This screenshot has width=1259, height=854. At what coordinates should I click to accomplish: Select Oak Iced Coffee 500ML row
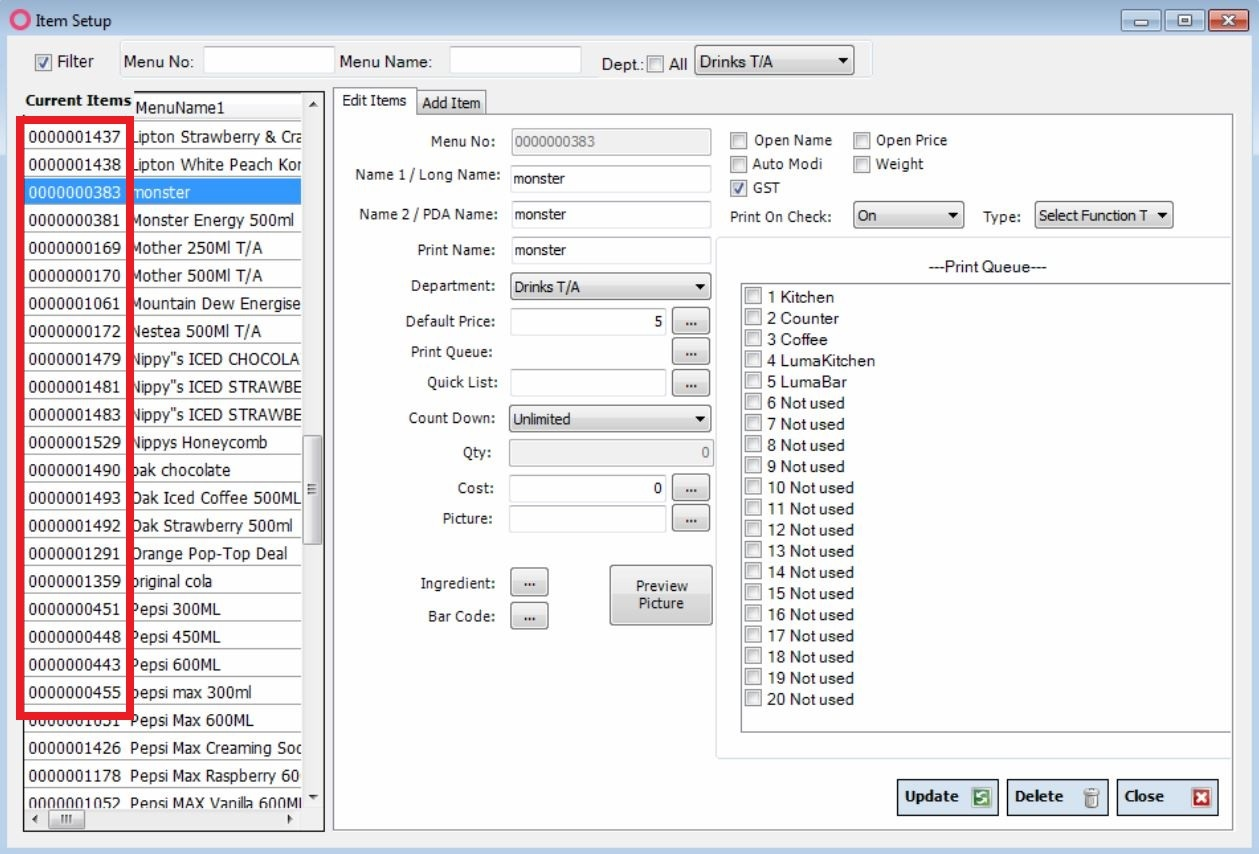[x=162, y=498]
